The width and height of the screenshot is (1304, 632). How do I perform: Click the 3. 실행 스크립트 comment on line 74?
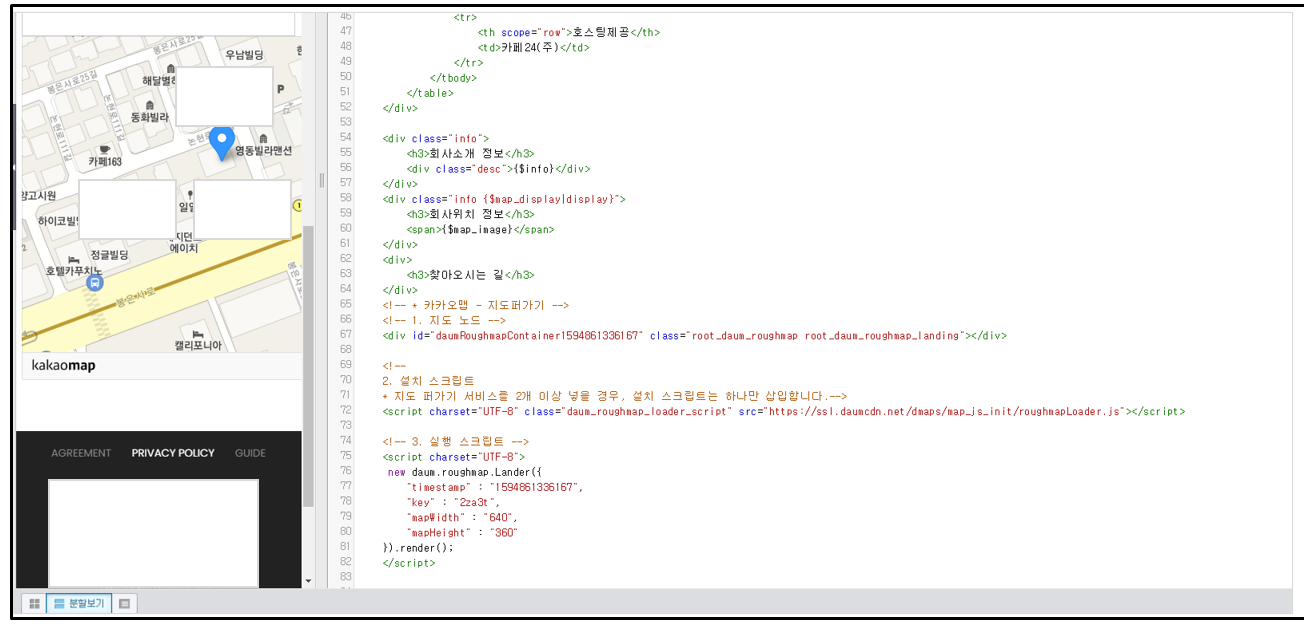pos(455,441)
